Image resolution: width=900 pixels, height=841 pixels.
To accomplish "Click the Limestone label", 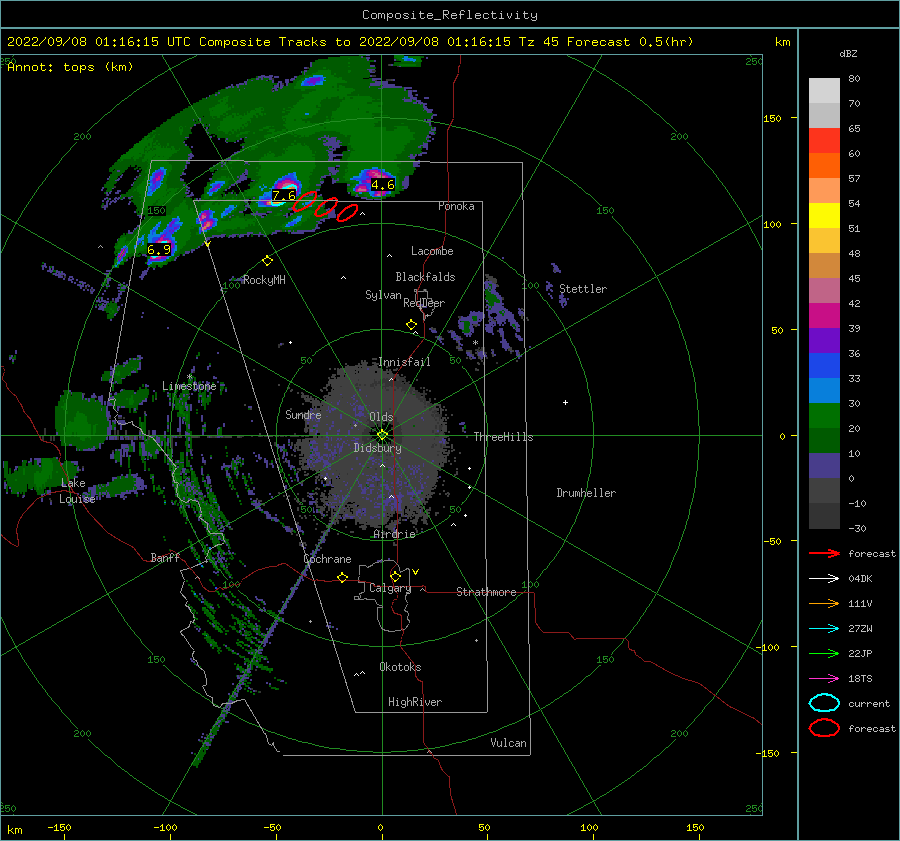I will (189, 386).
